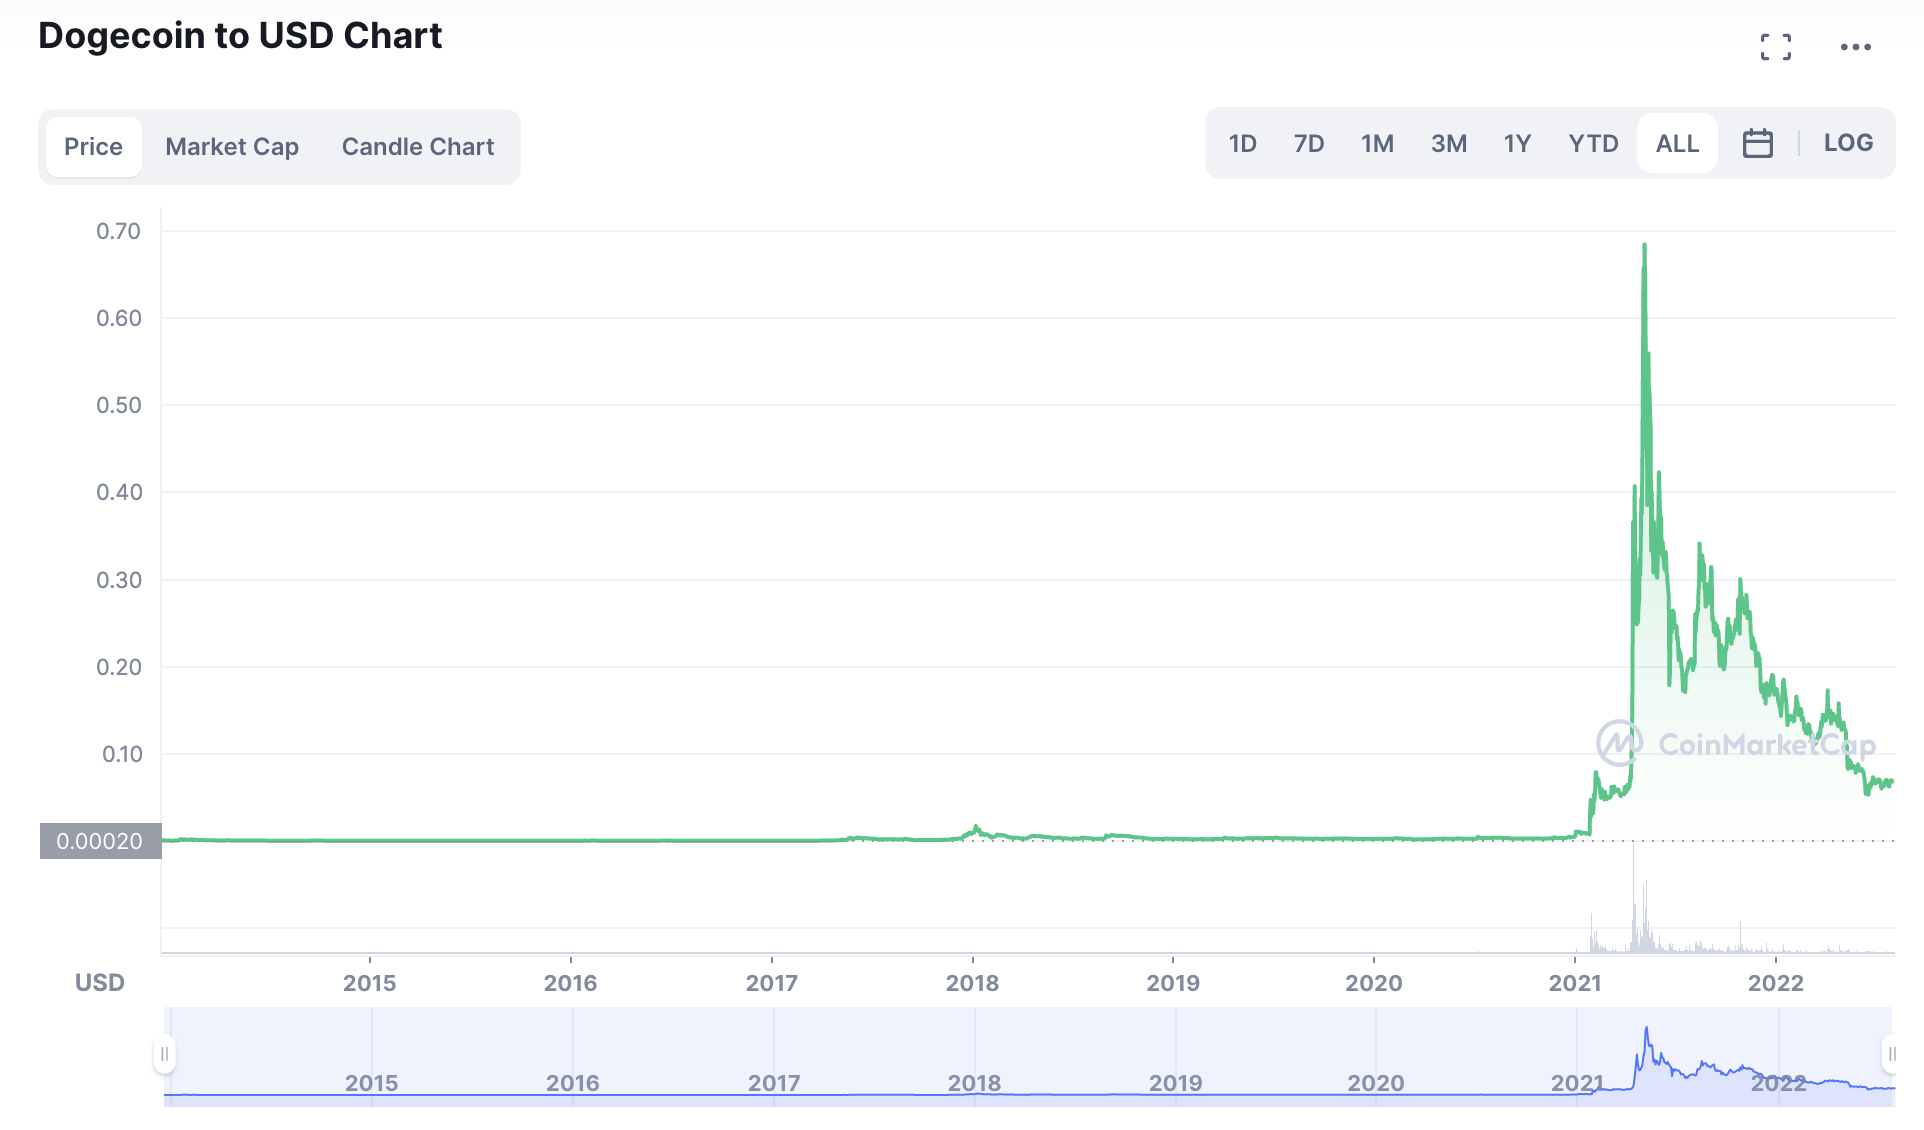
Task: Click the Dogecoin to USD Chart title
Action: [x=240, y=36]
